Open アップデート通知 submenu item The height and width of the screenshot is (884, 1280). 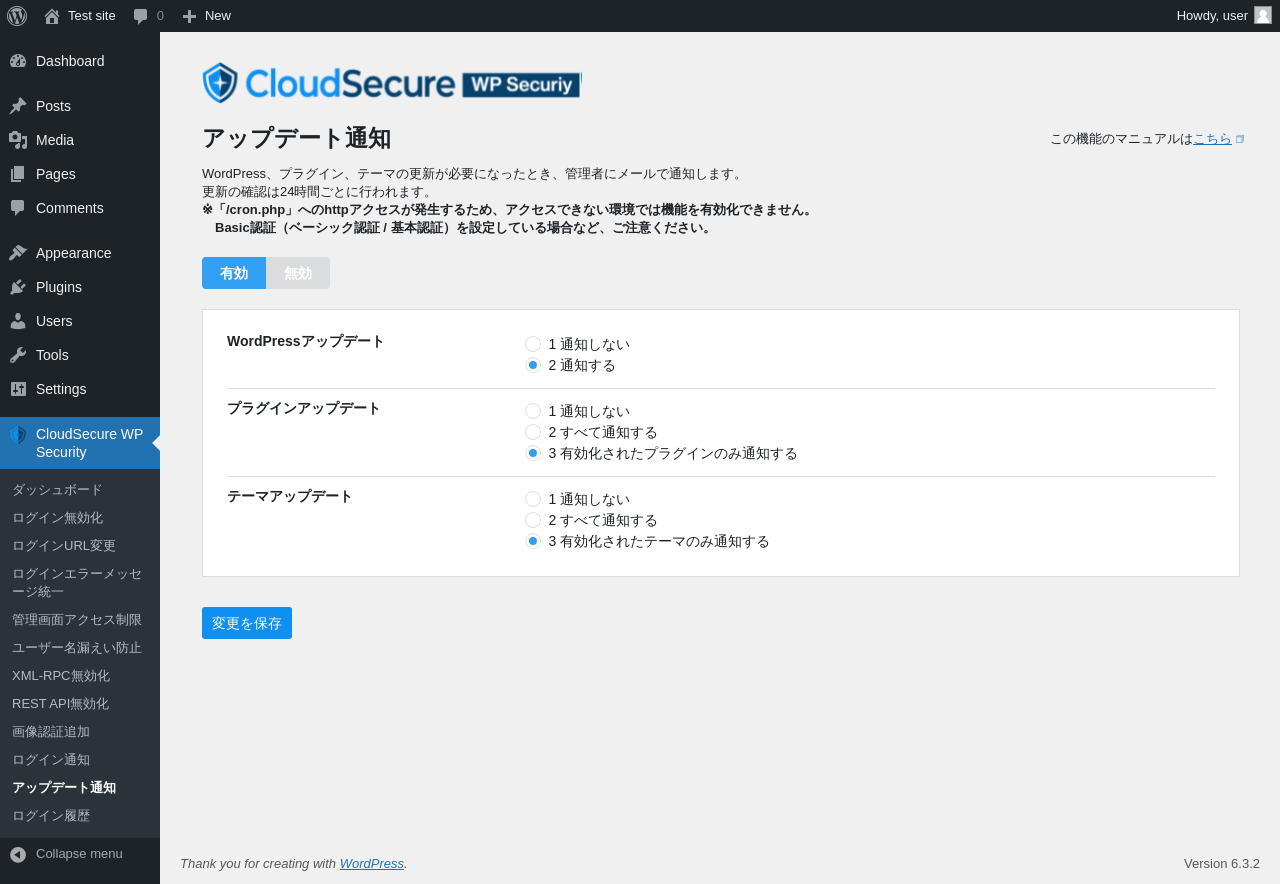click(80, 788)
